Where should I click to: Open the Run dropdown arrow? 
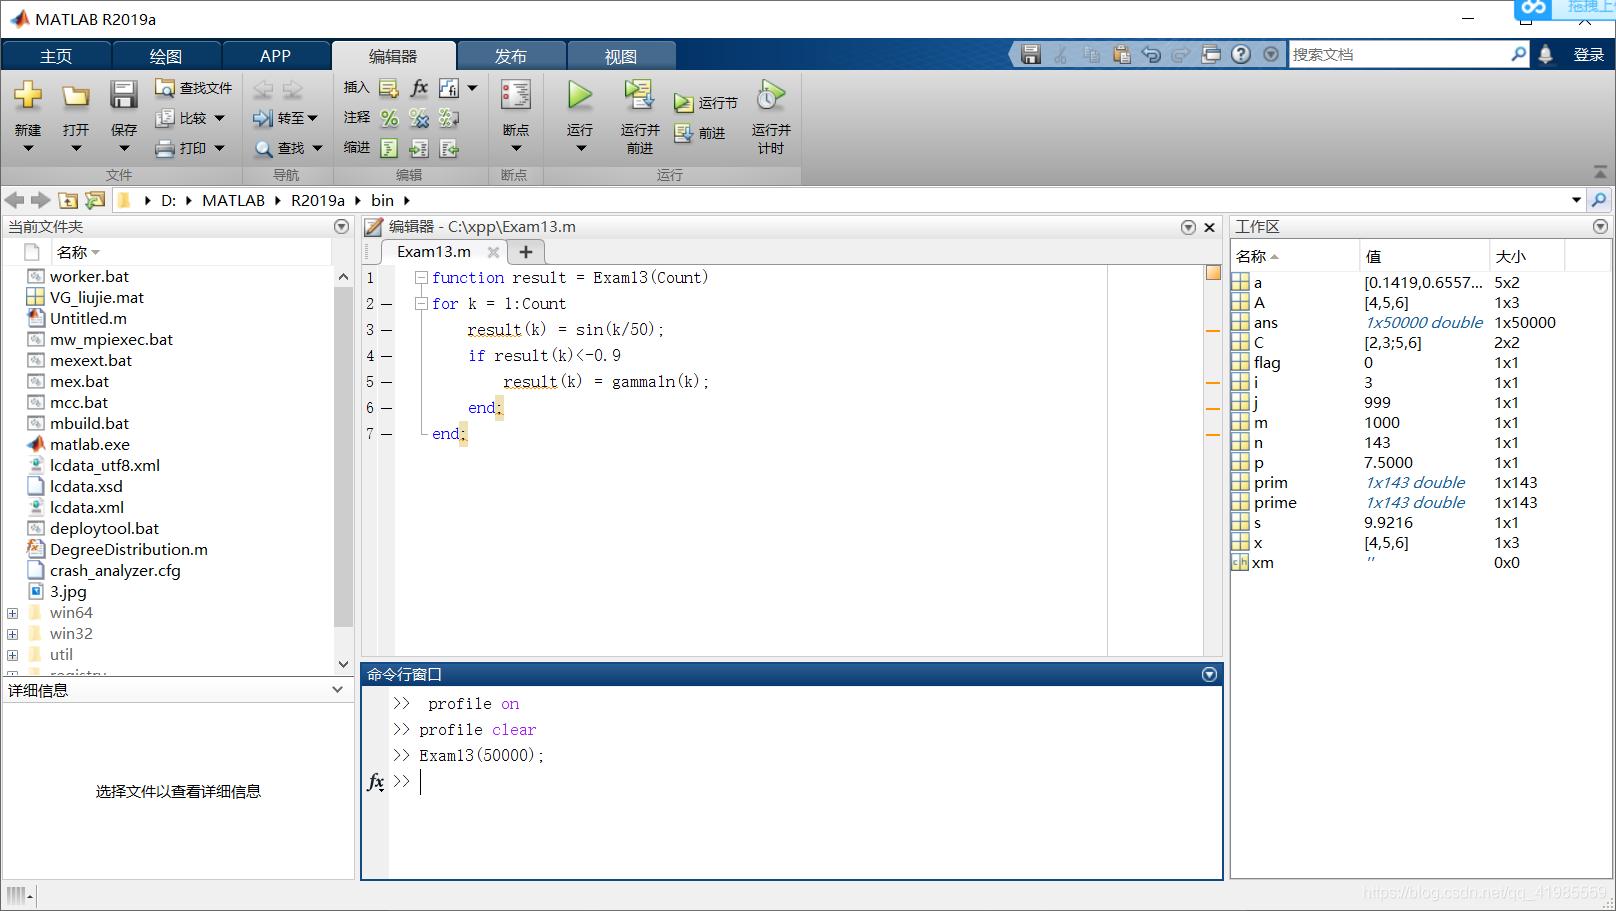(580, 149)
